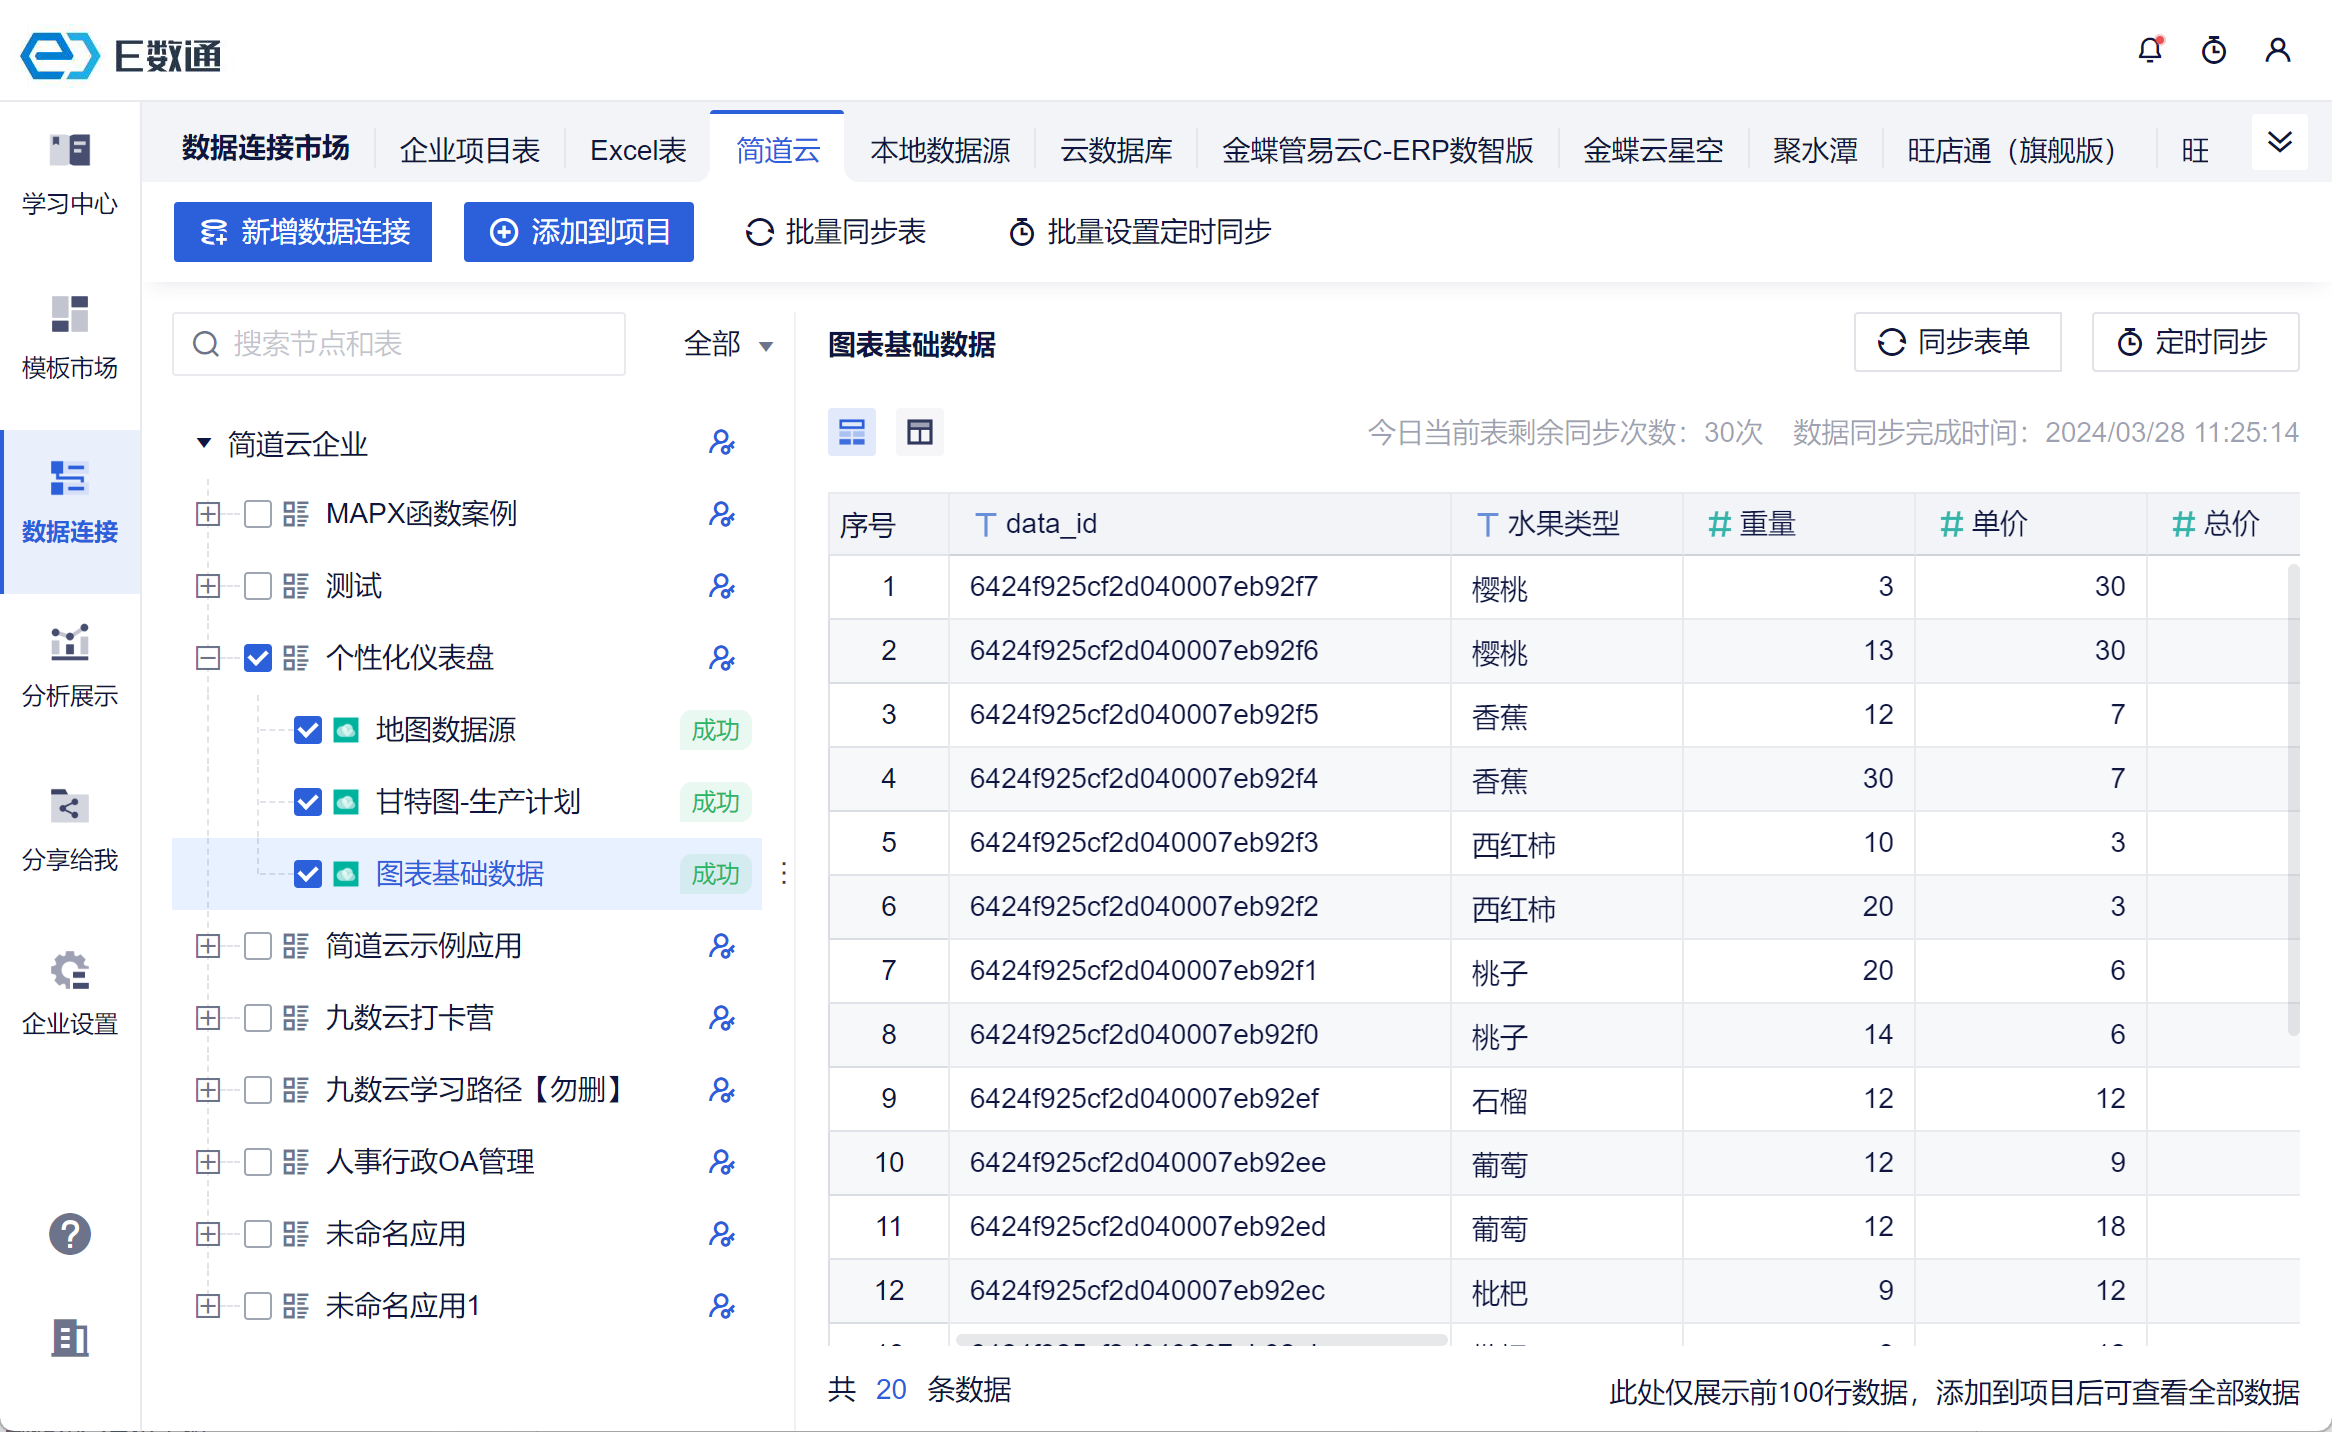Tick the 简道云示例应用 checkbox
The height and width of the screenshot is (1432, 2332).
coord(258,946)
